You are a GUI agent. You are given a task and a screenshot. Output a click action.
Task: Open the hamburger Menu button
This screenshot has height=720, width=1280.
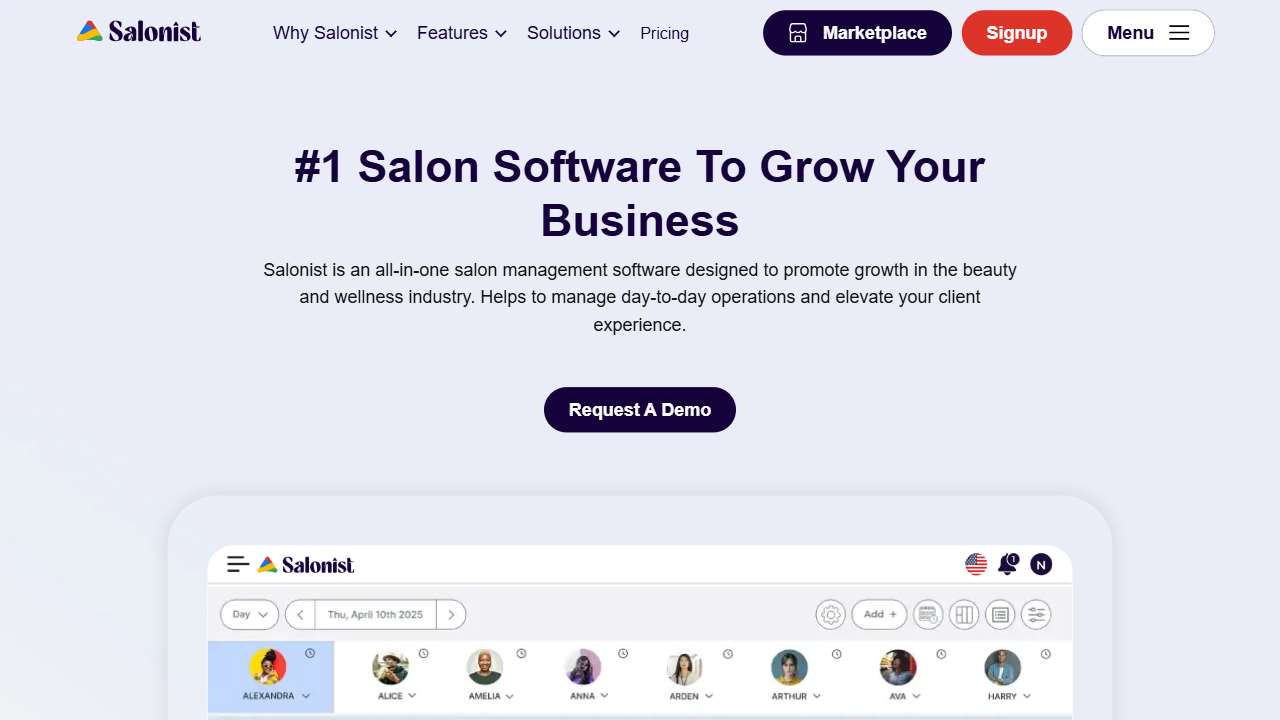pyautogui.click(x=1147, y=33)
